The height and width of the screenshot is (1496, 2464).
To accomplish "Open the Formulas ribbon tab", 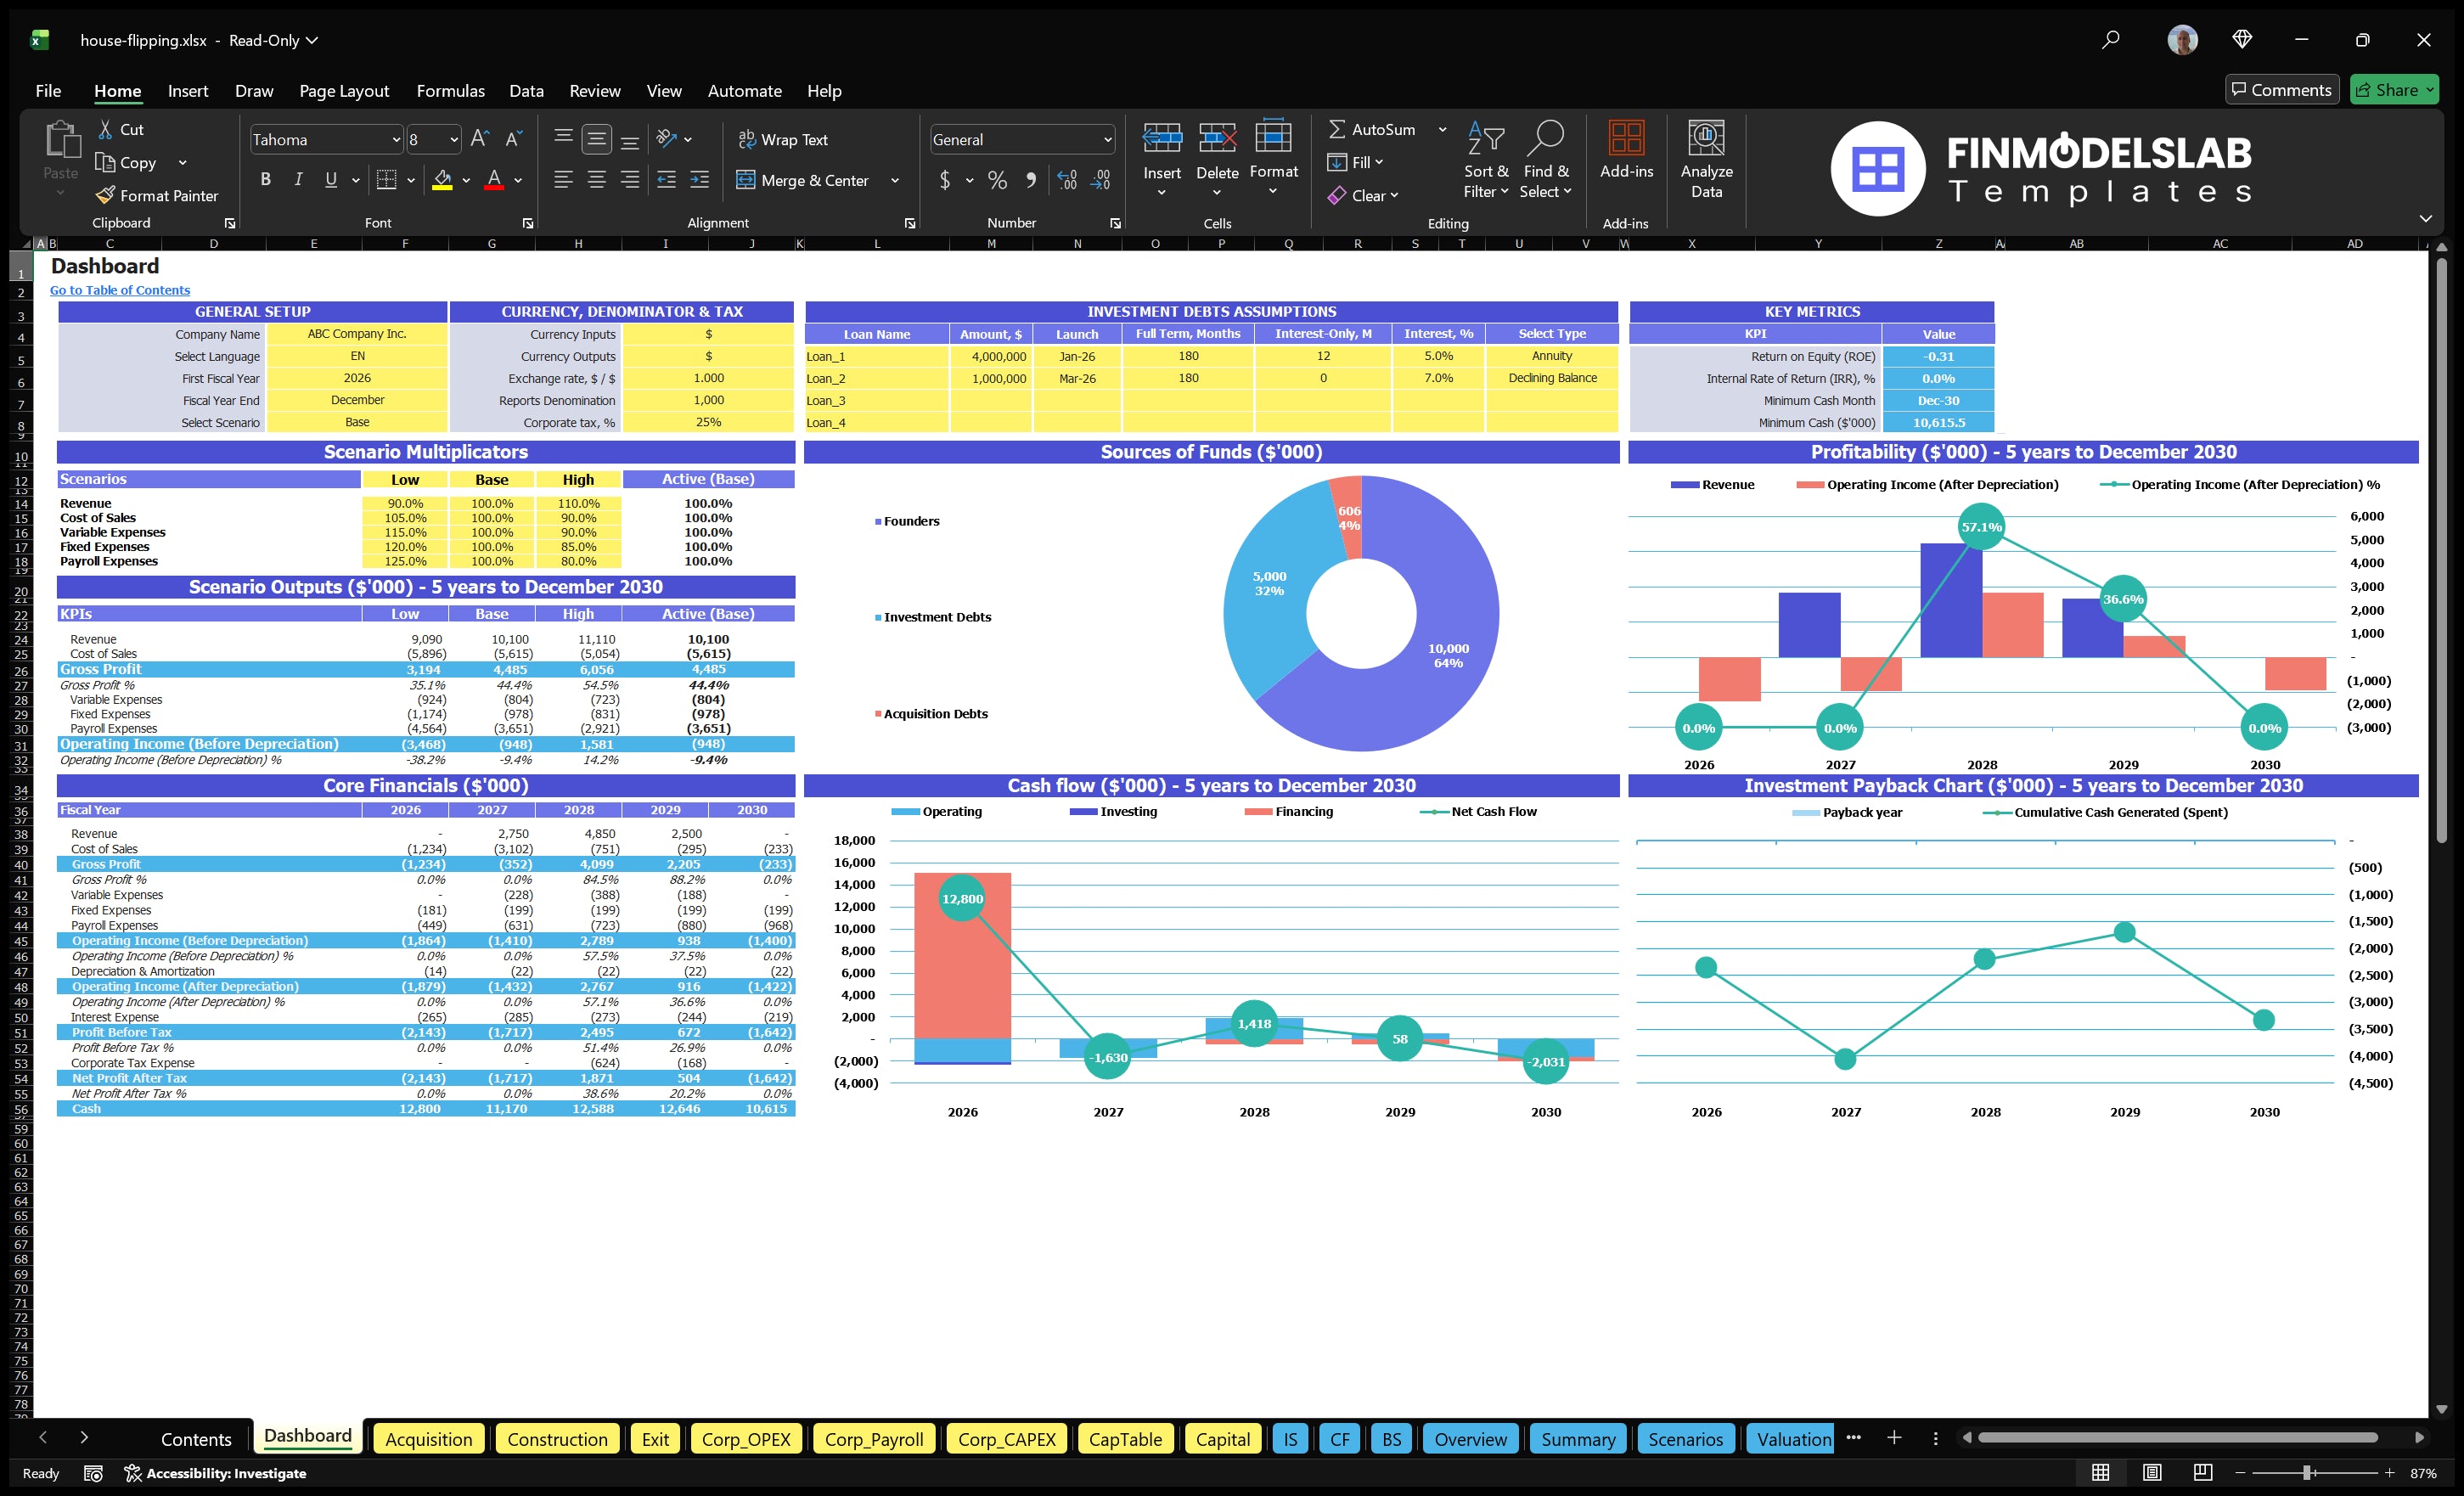I will [x=450, y=91].
